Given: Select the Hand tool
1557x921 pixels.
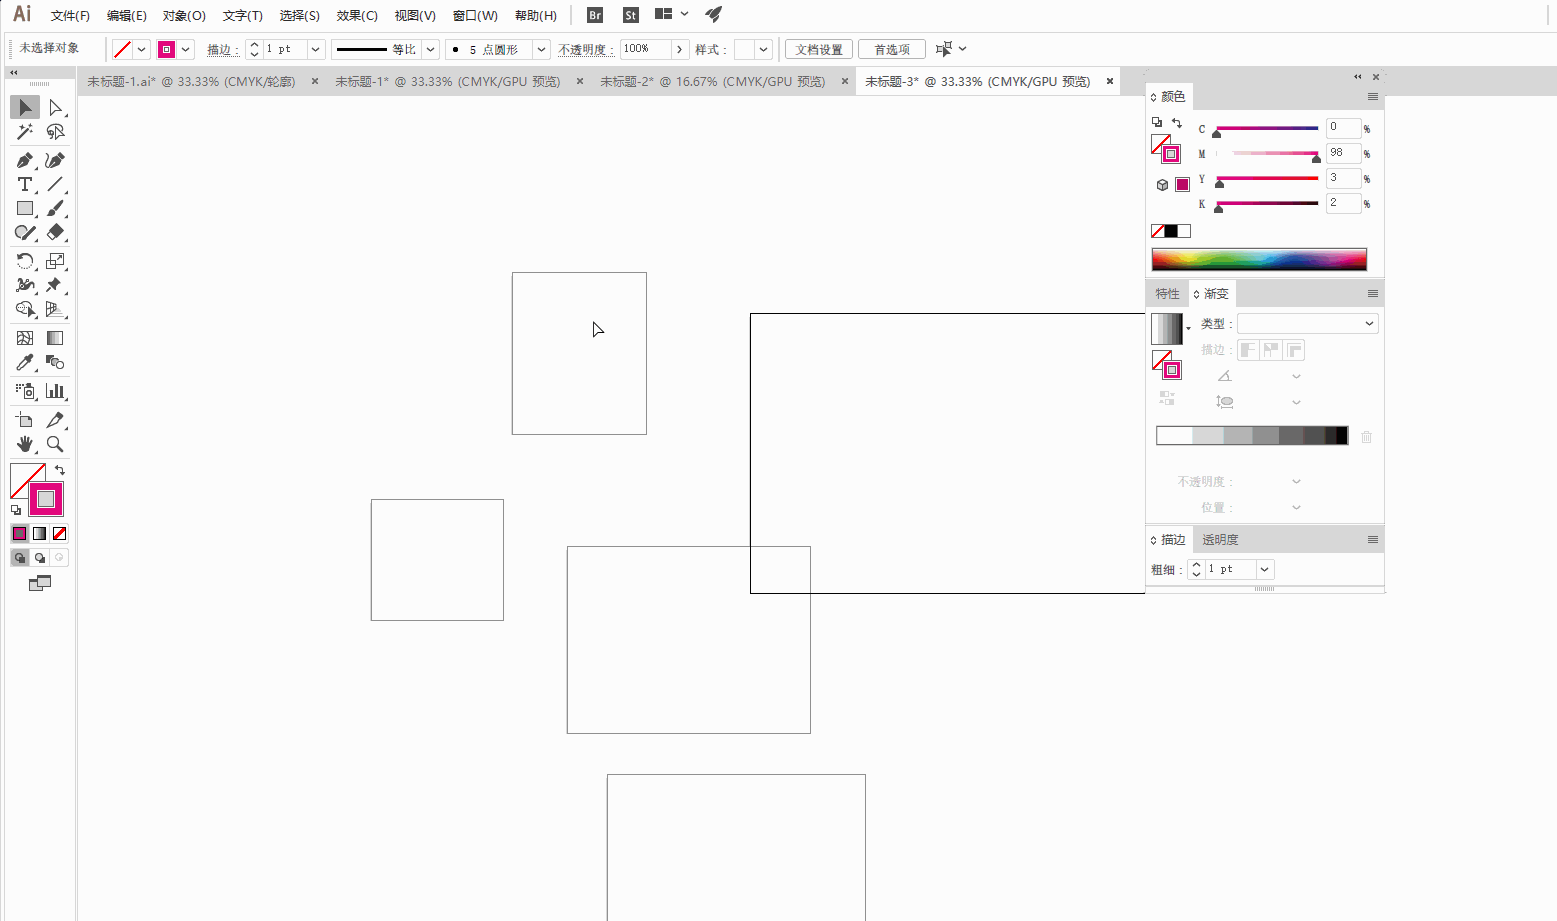Looking at the screenshot, I should 24,444.
